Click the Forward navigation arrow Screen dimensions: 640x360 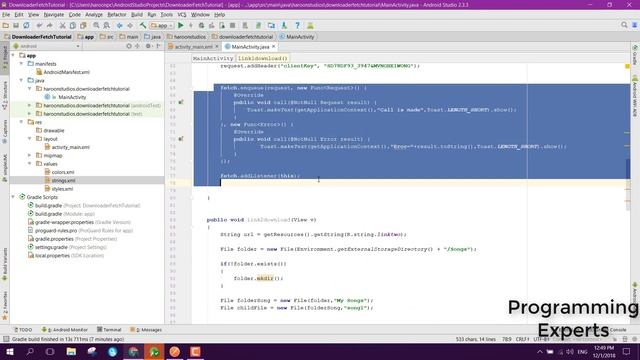point(130,25)
